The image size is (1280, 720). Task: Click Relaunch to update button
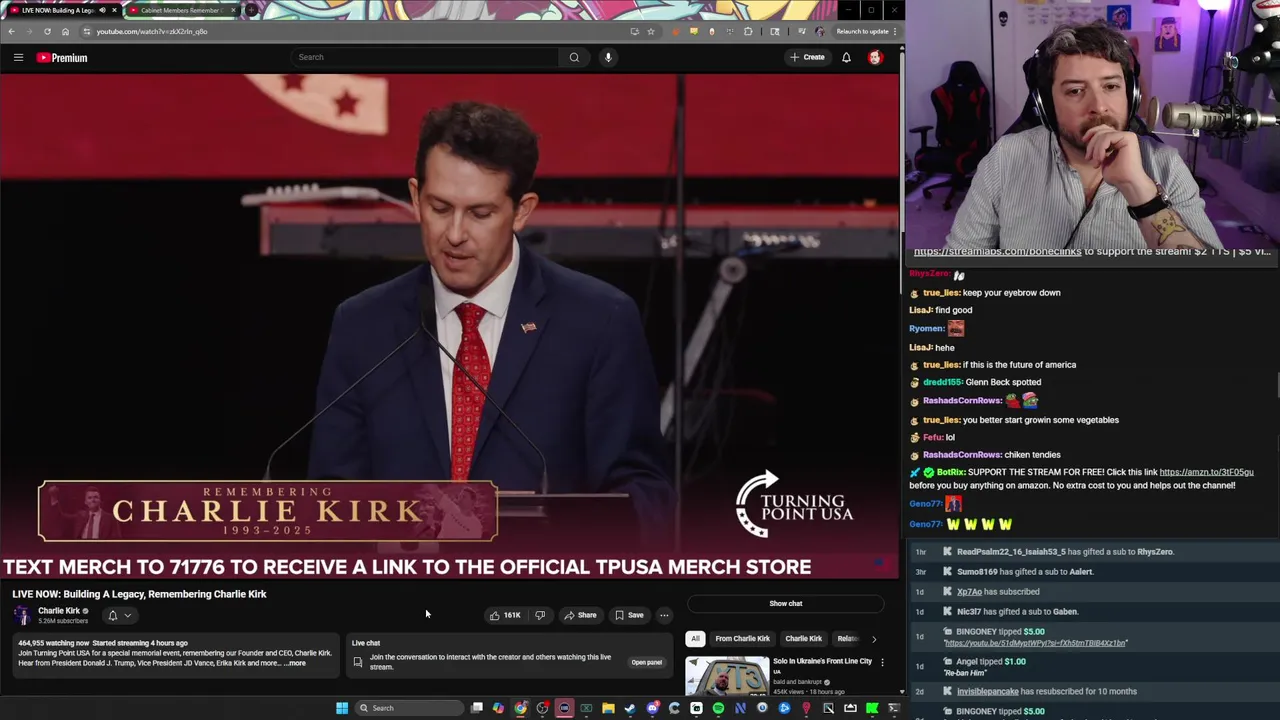click(863, 31)
